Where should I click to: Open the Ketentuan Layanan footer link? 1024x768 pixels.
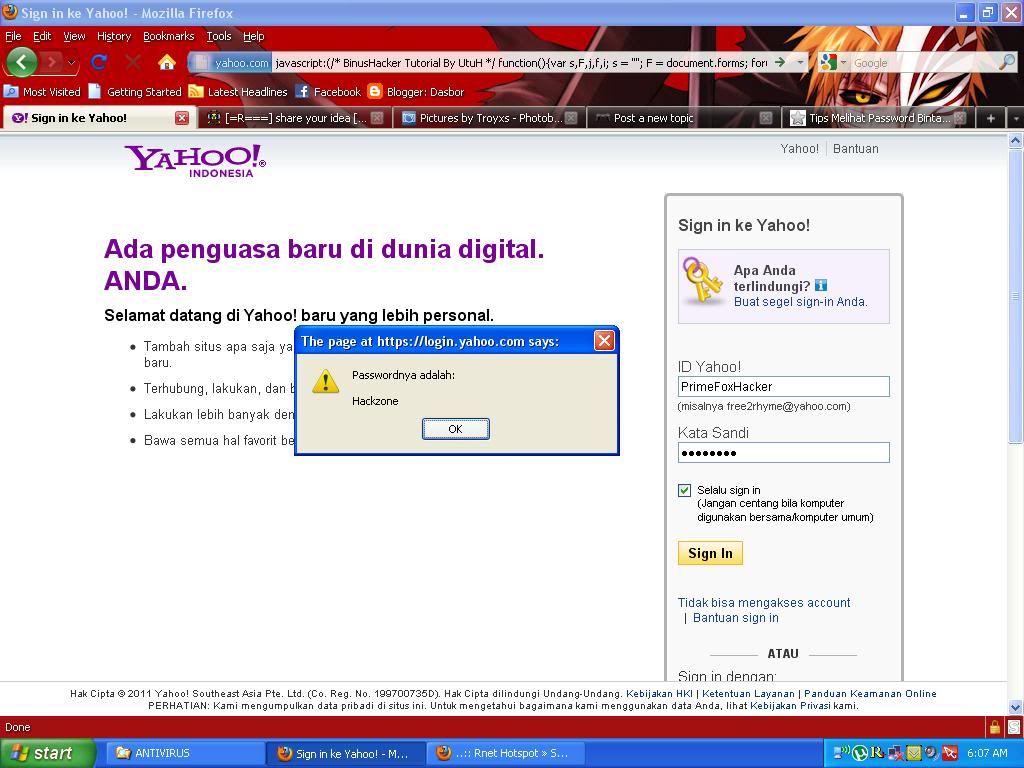click(x=748, y=694)
